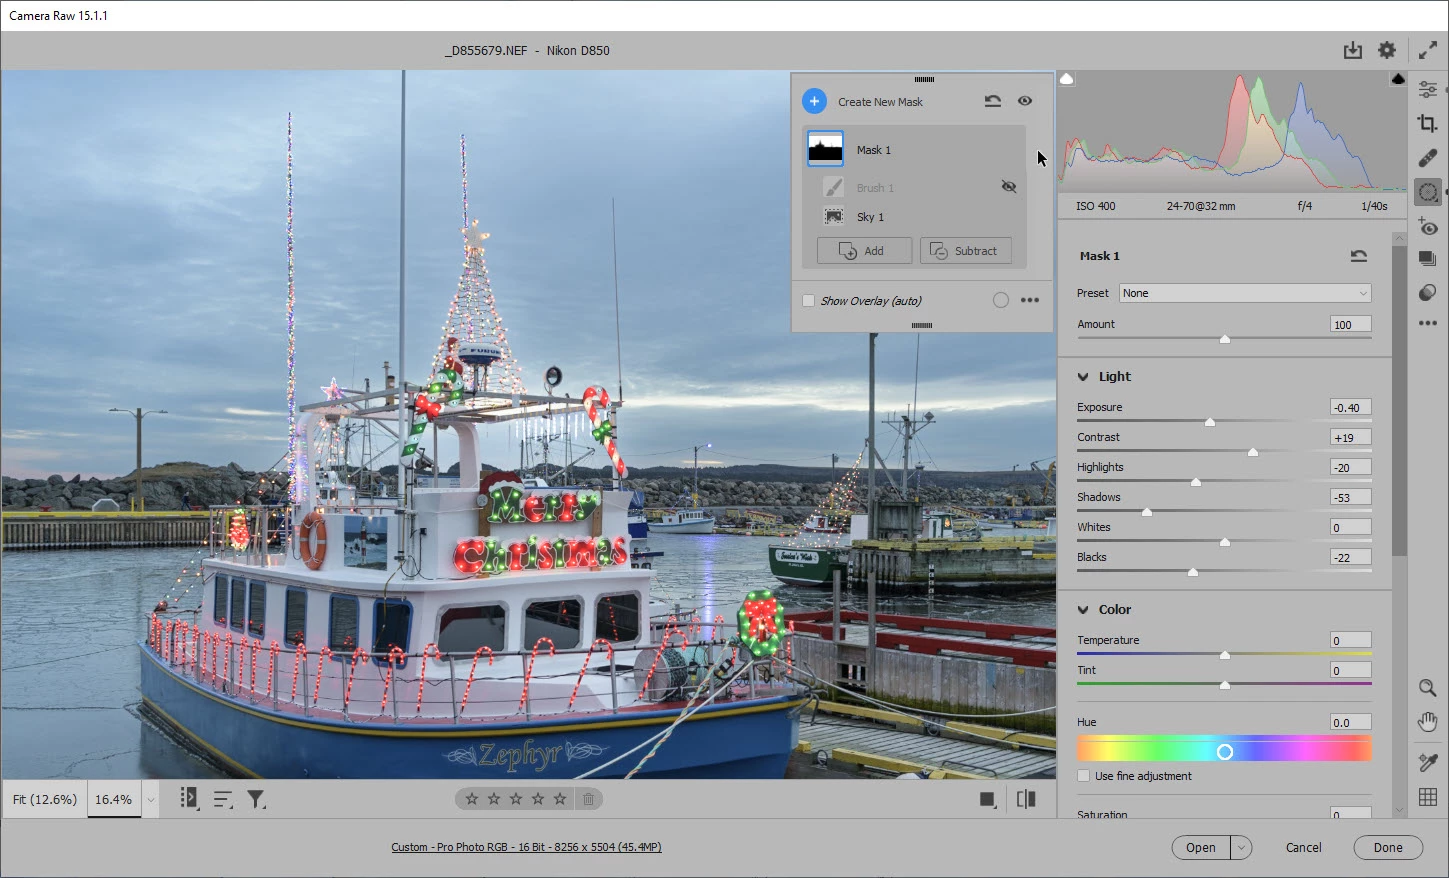Click the Blacks value field -22
Image resolution: width=1449 pixels, height=878 pixels.
coord(1350,557)
